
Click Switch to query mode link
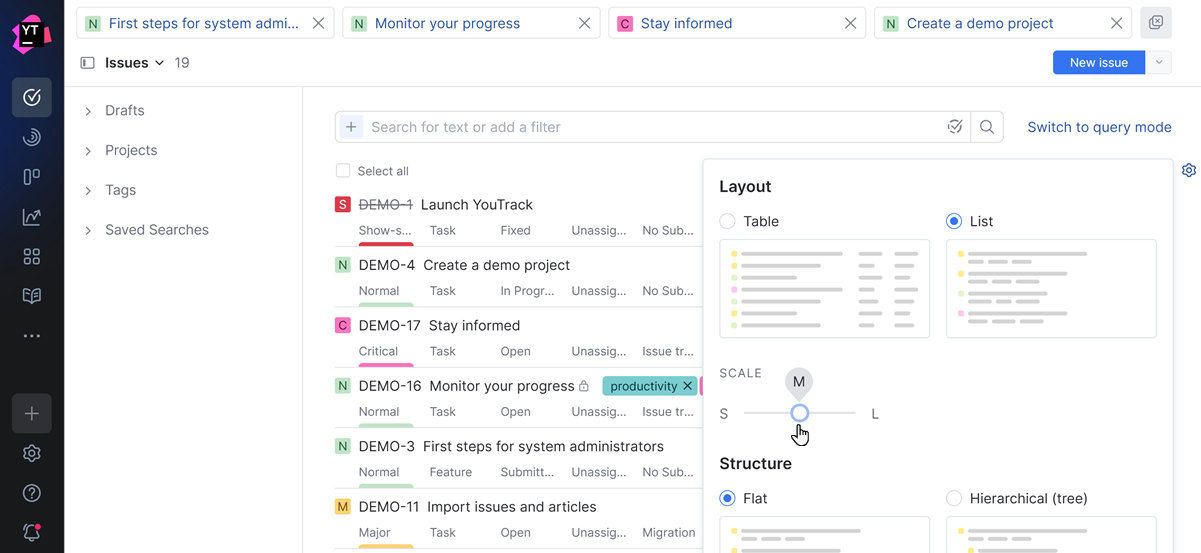1099,127
